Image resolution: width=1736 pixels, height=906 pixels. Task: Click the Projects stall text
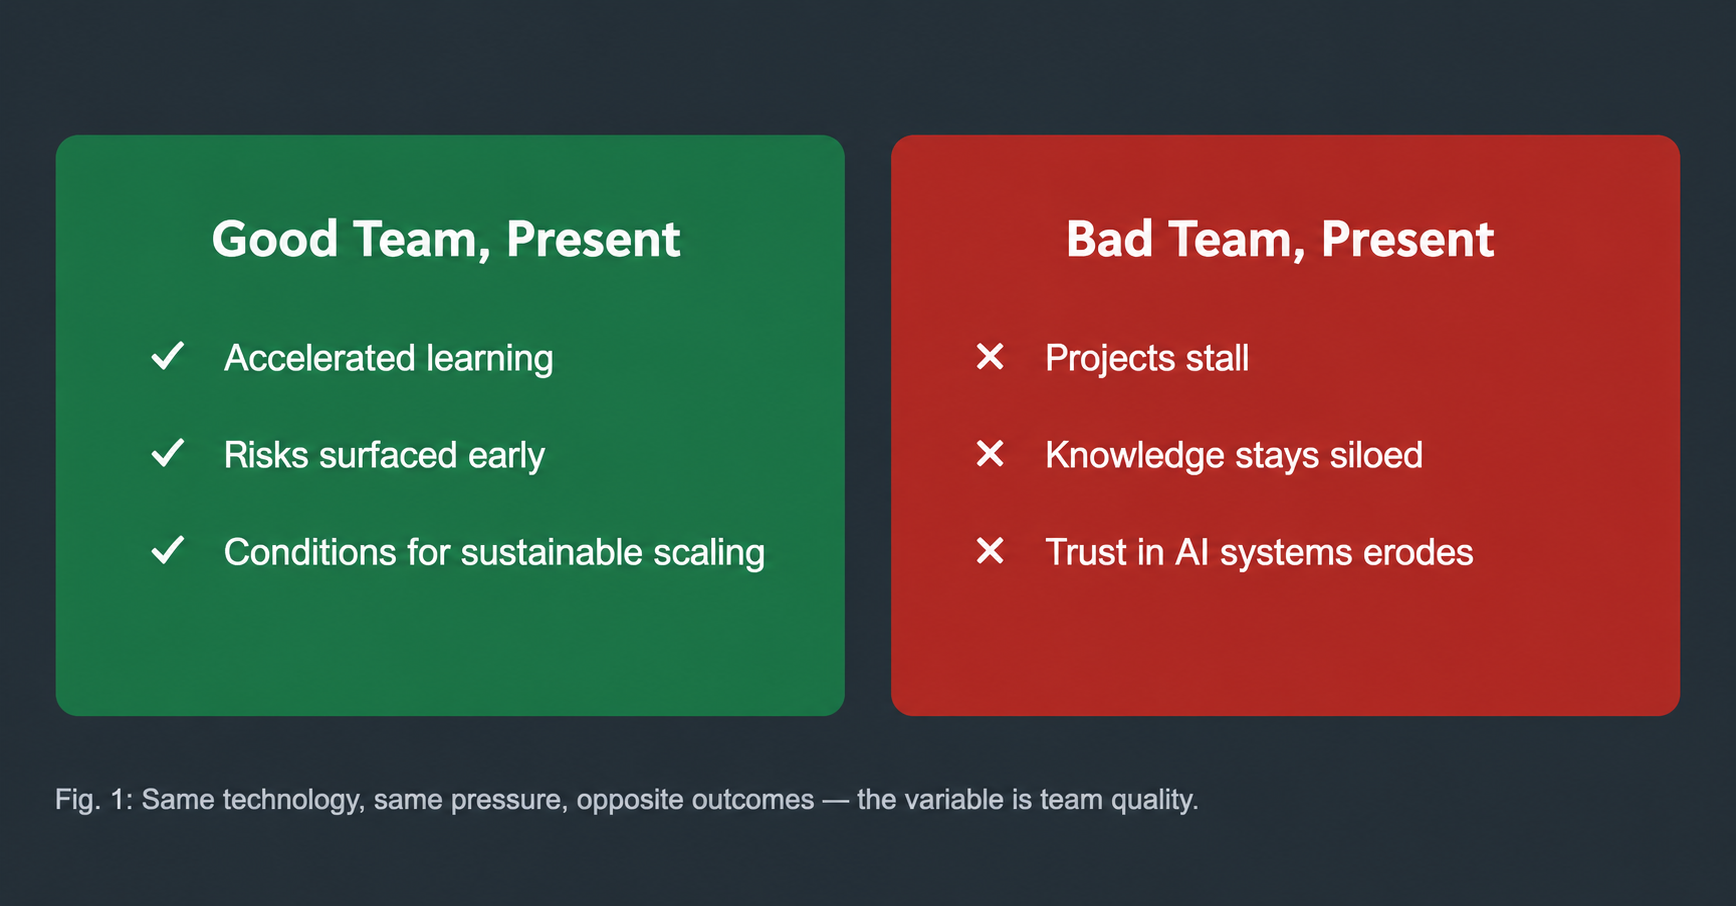tap(1147, 358)
